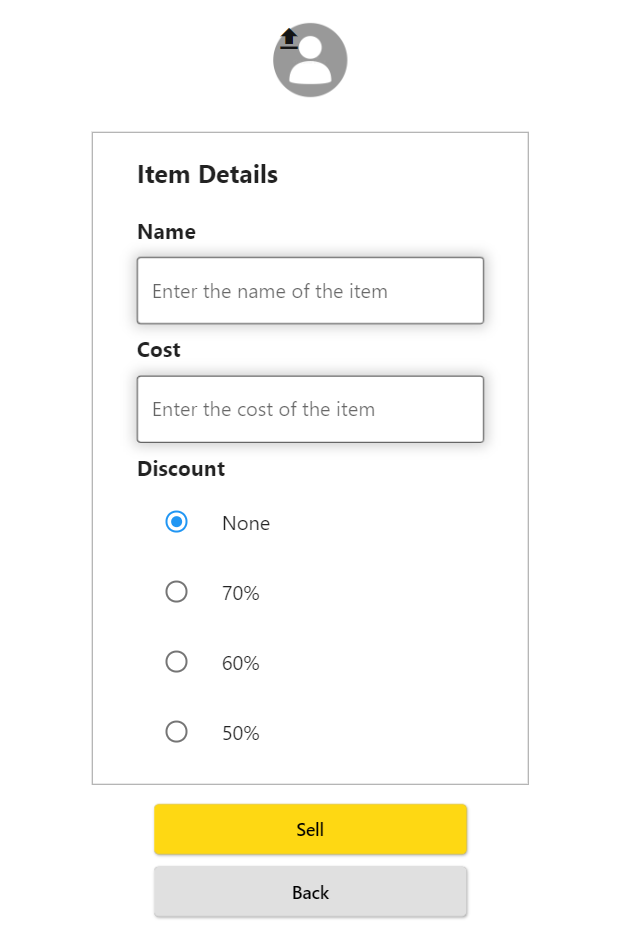Pick the 60% discount radio button
The height and width of the screenshot is (931, 623).
pyautogui.click(x=176, y=662)
